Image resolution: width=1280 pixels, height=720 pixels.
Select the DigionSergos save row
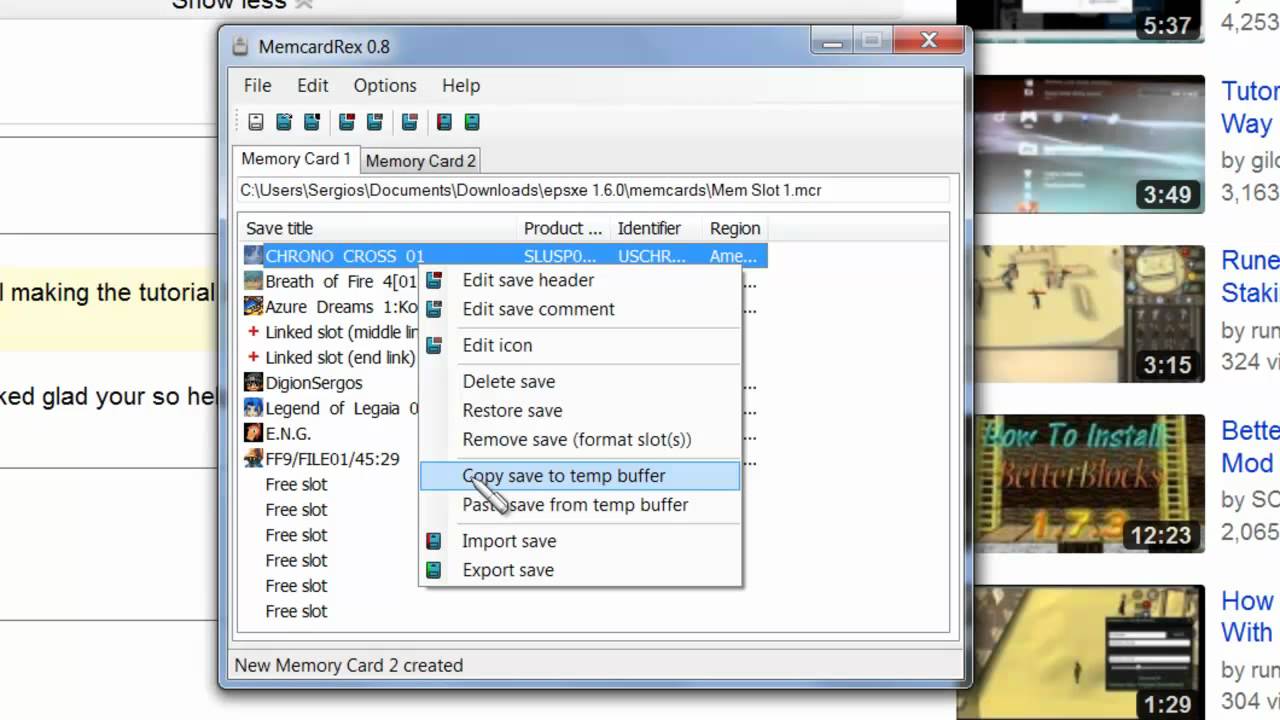331,383
